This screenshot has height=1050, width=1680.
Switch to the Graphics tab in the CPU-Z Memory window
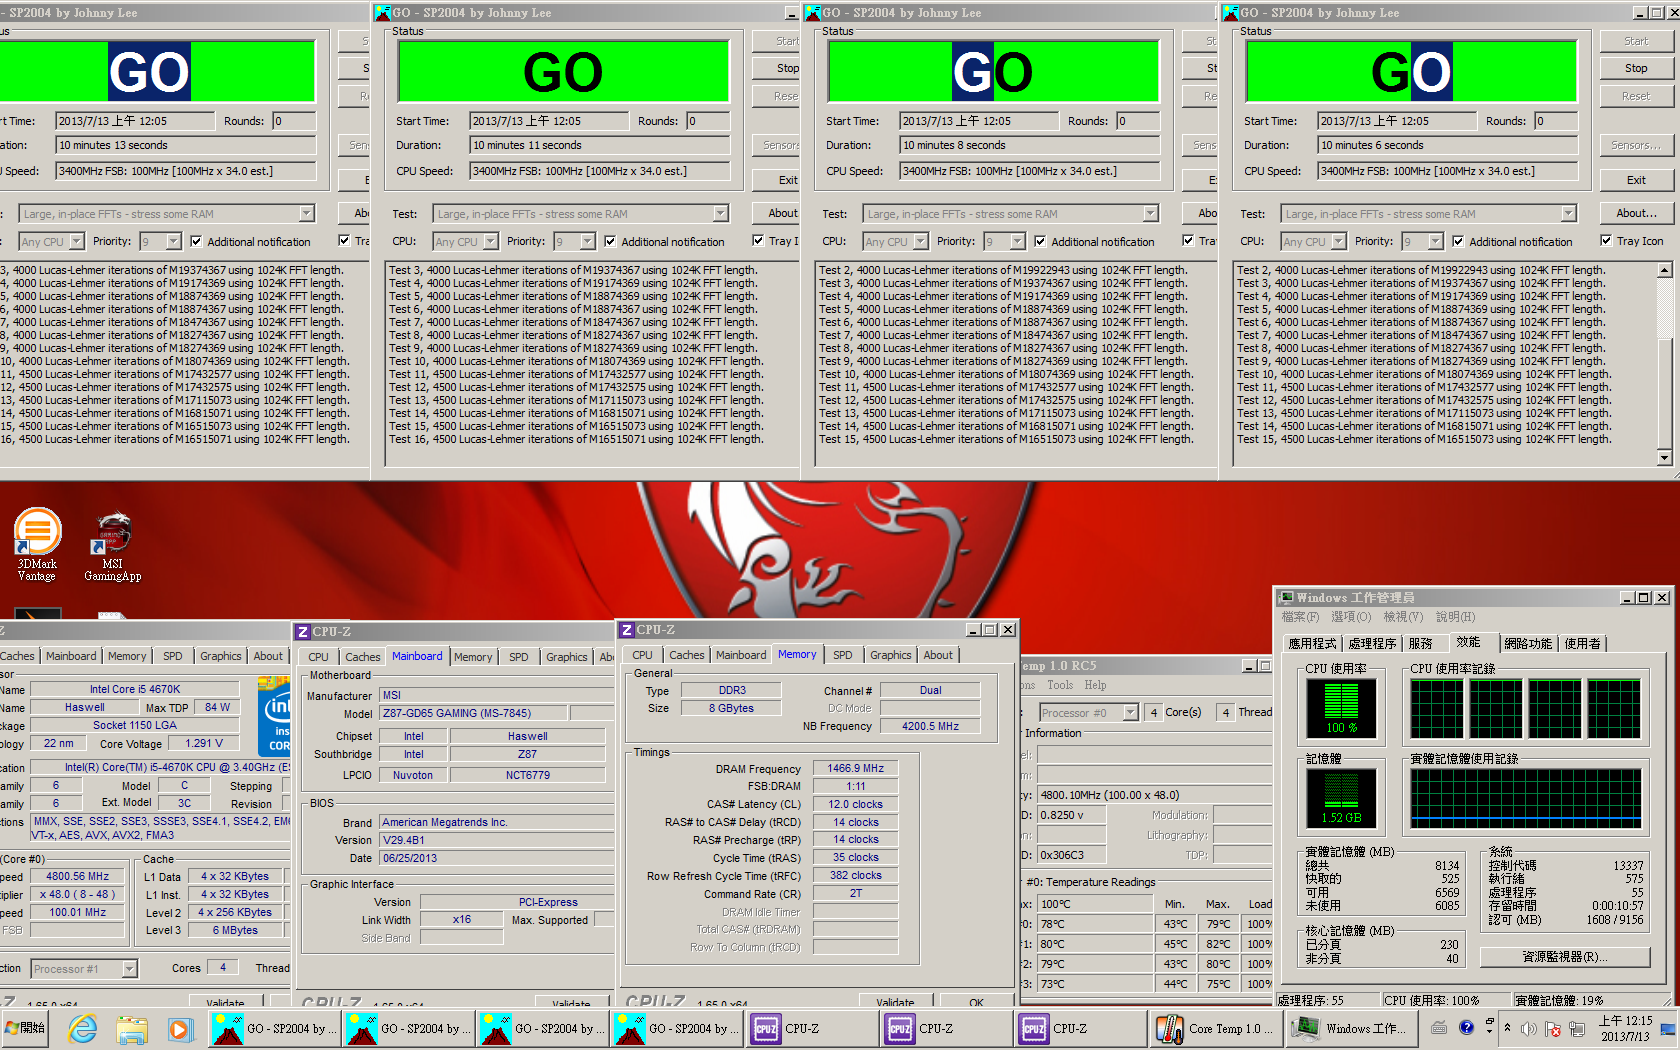891,655
